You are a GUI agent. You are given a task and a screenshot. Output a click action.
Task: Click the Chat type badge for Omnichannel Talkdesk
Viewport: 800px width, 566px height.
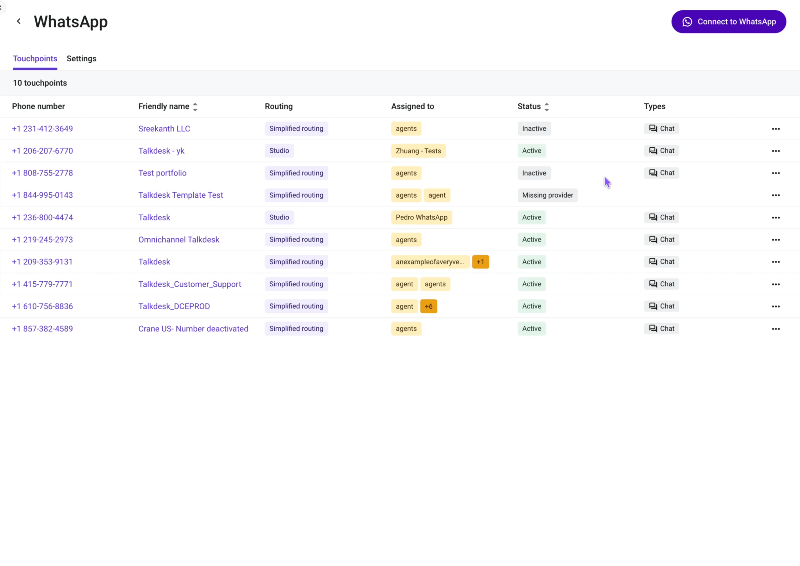(x=661, y=239)
